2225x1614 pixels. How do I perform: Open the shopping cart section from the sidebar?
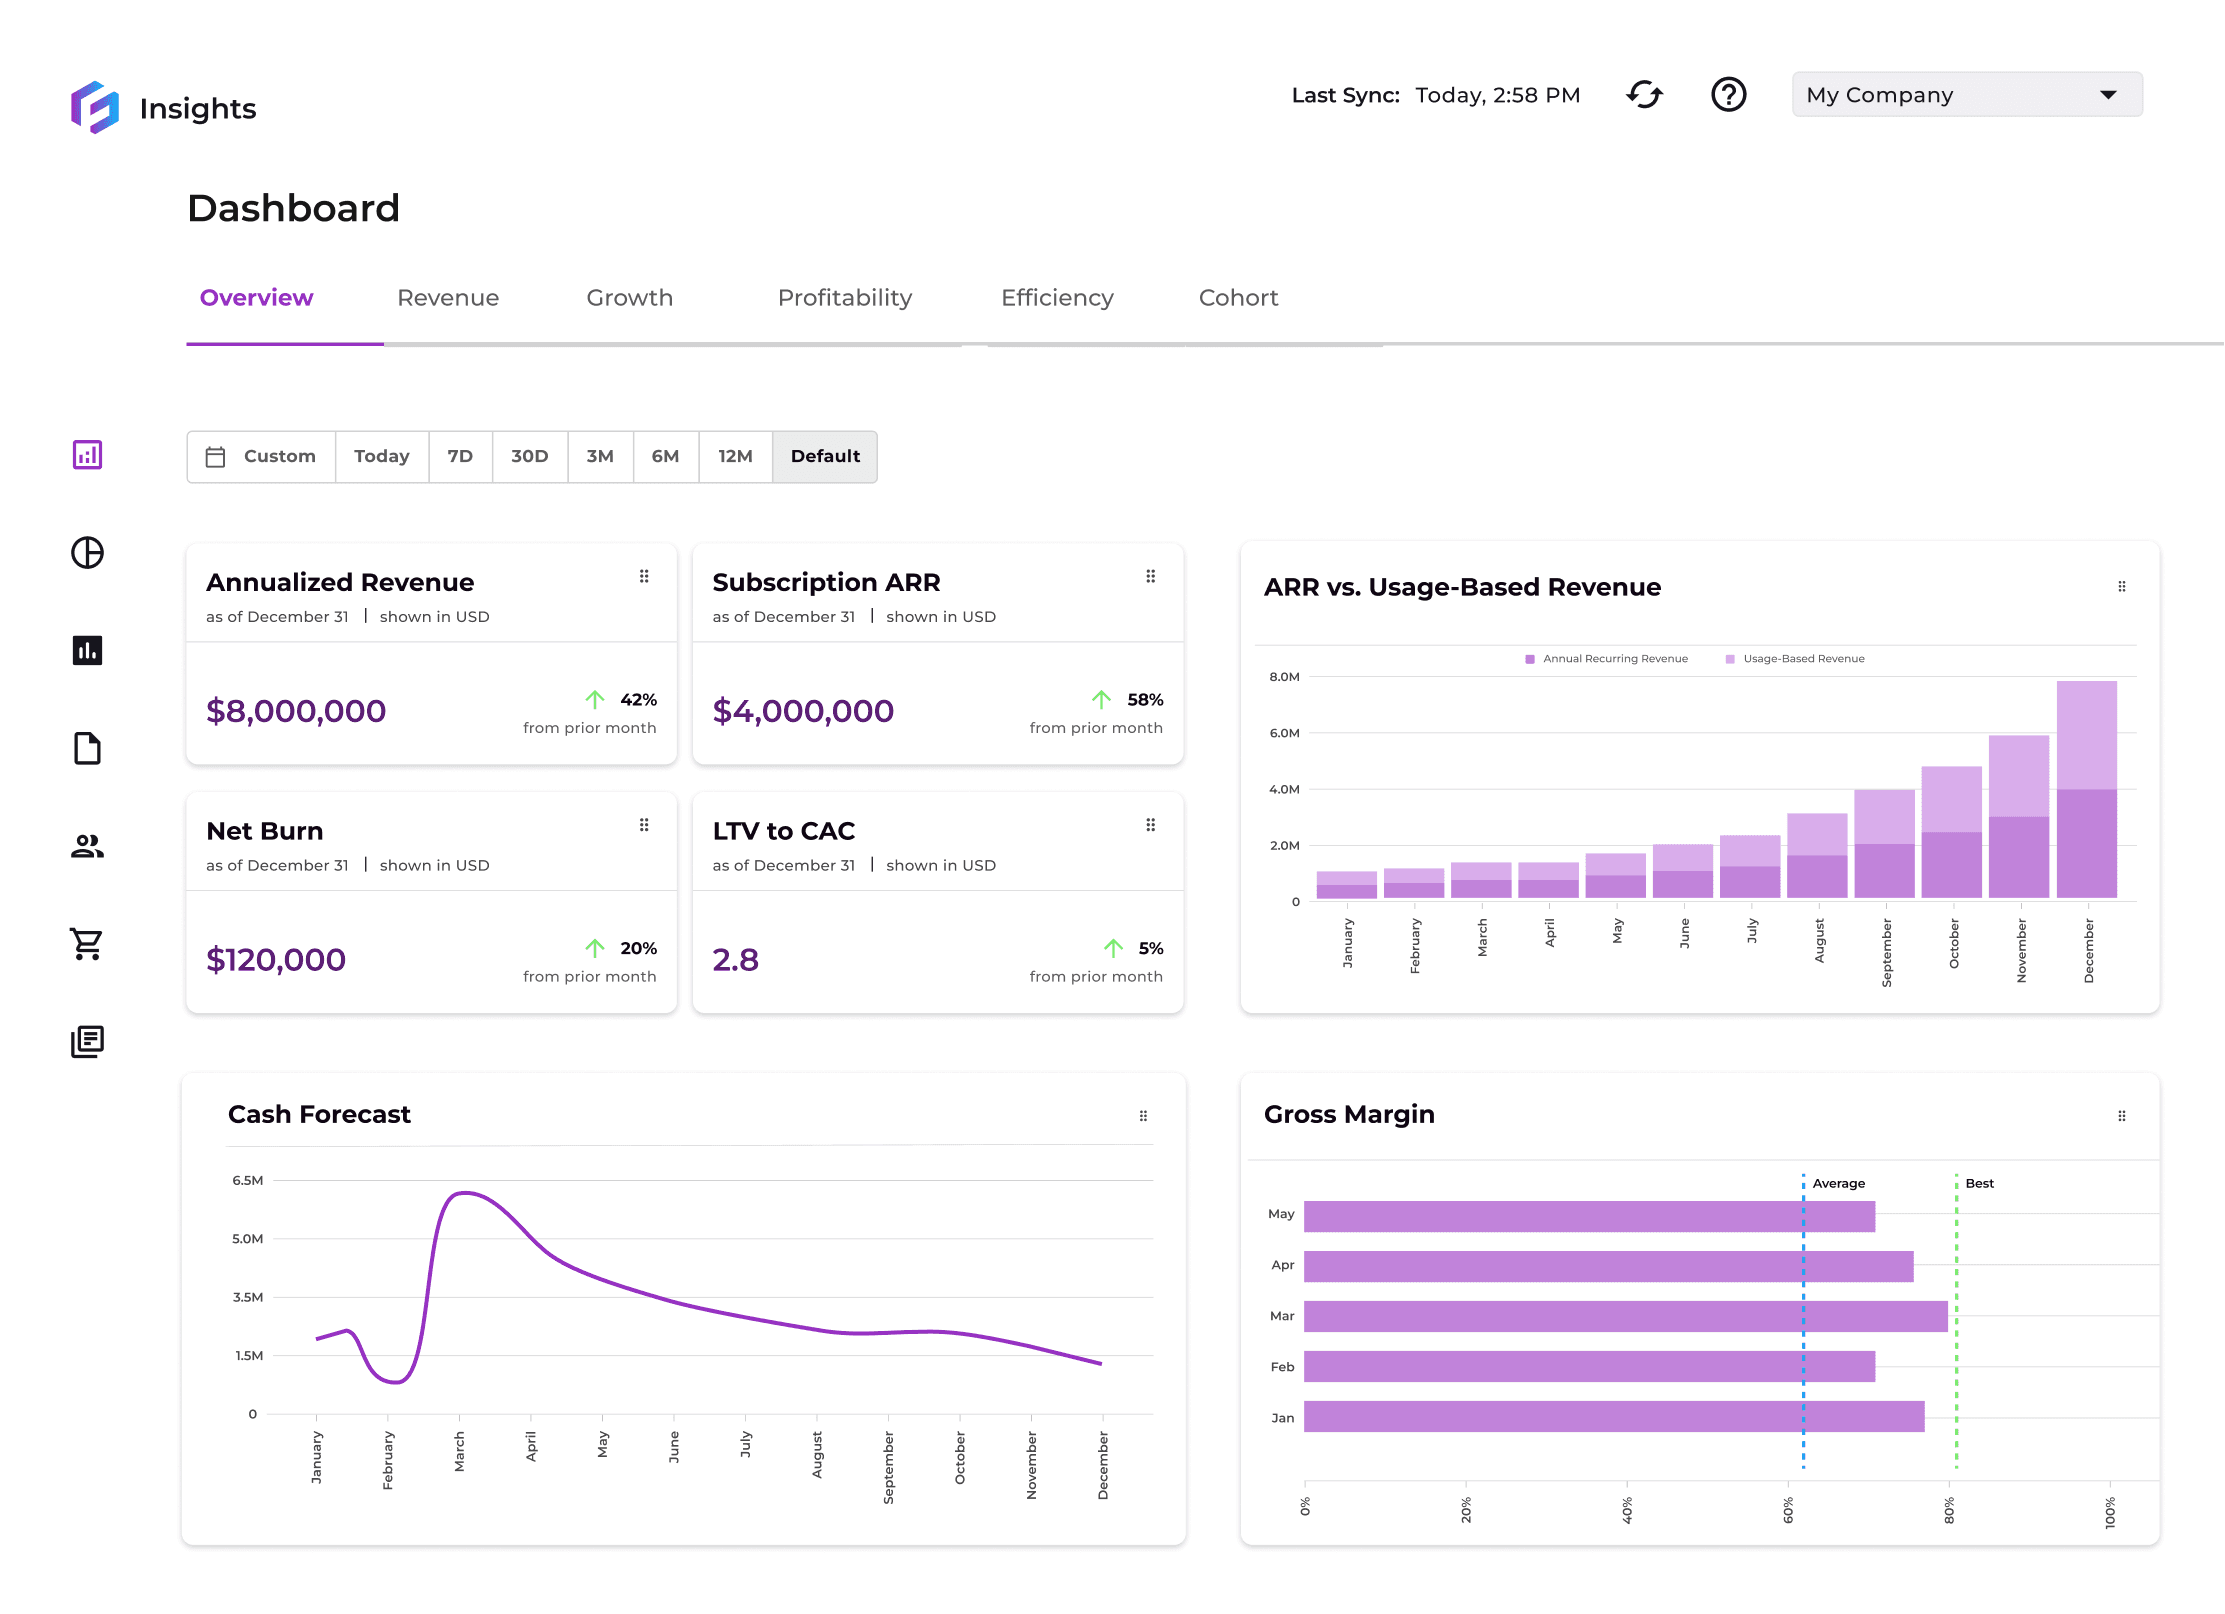(x=88, y=944)
